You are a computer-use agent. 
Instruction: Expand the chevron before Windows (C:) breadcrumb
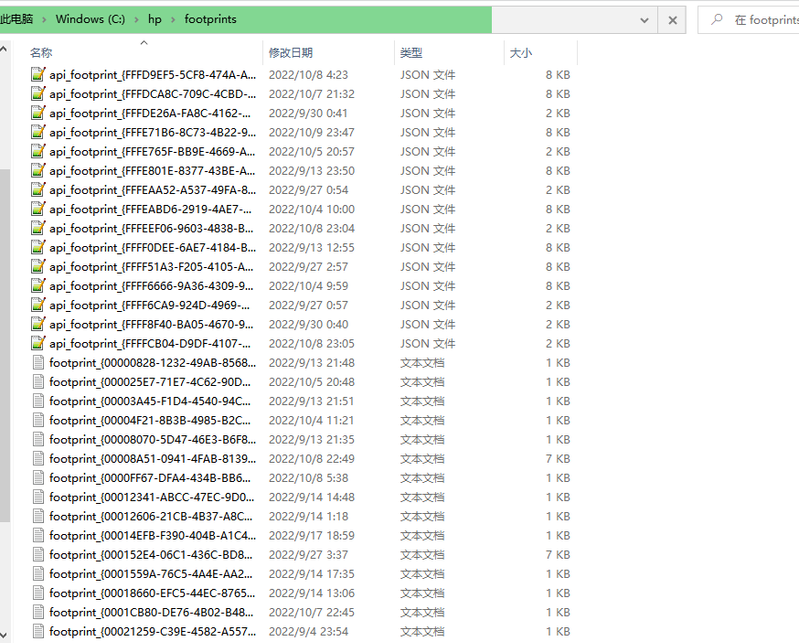coord(44,19)
